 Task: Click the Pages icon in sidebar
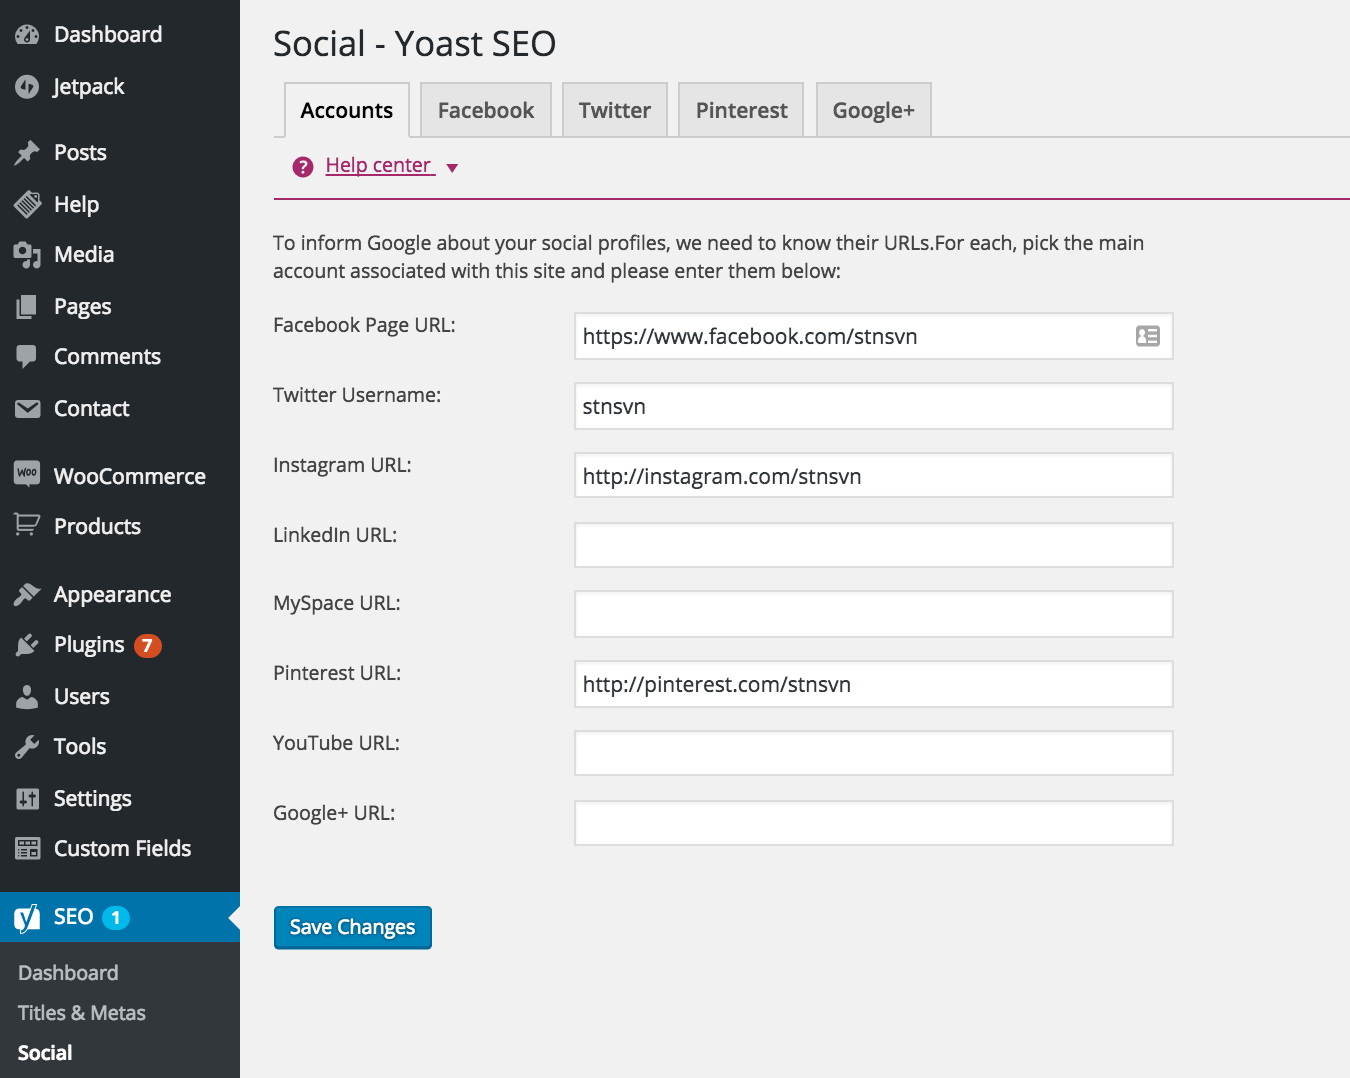point(27,307)
